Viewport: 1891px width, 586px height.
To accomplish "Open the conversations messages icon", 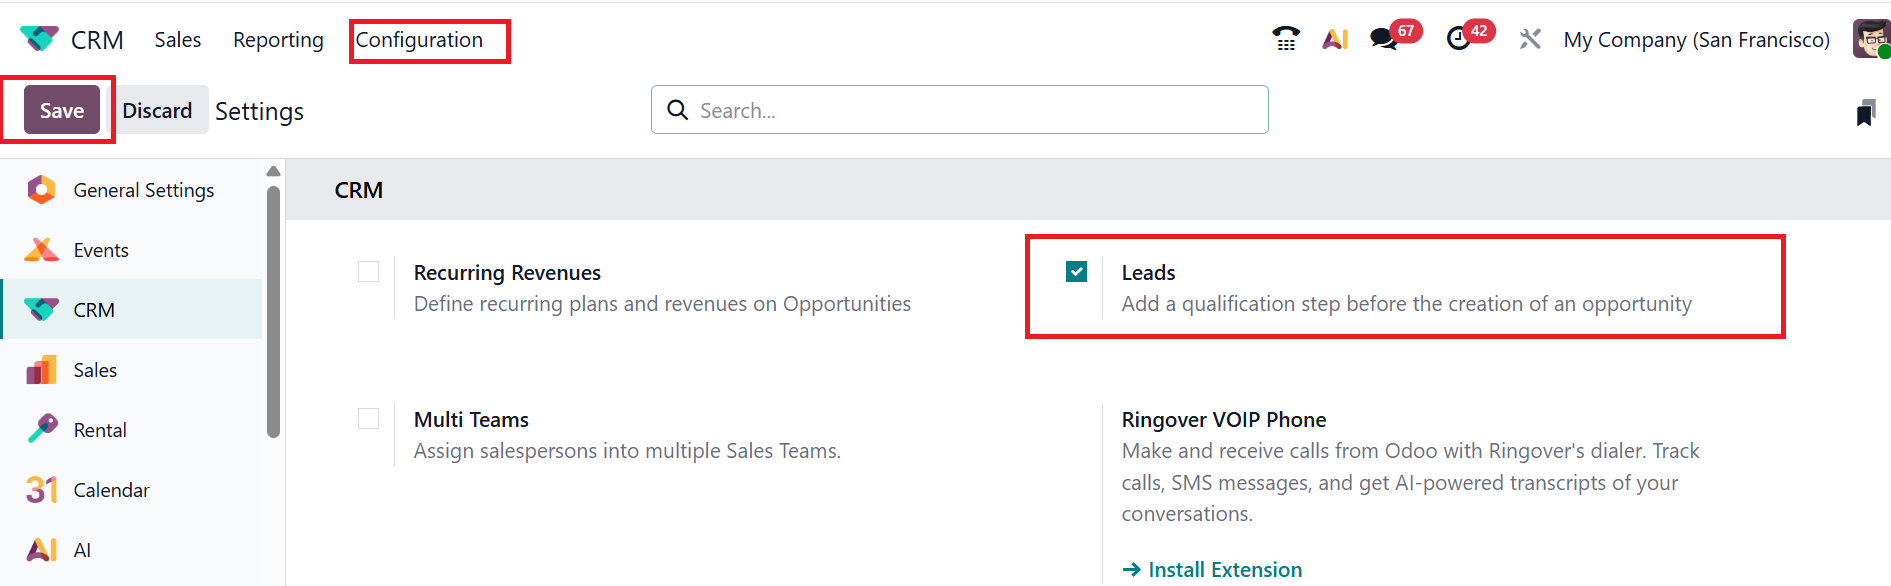I will tap(1384, 39).
